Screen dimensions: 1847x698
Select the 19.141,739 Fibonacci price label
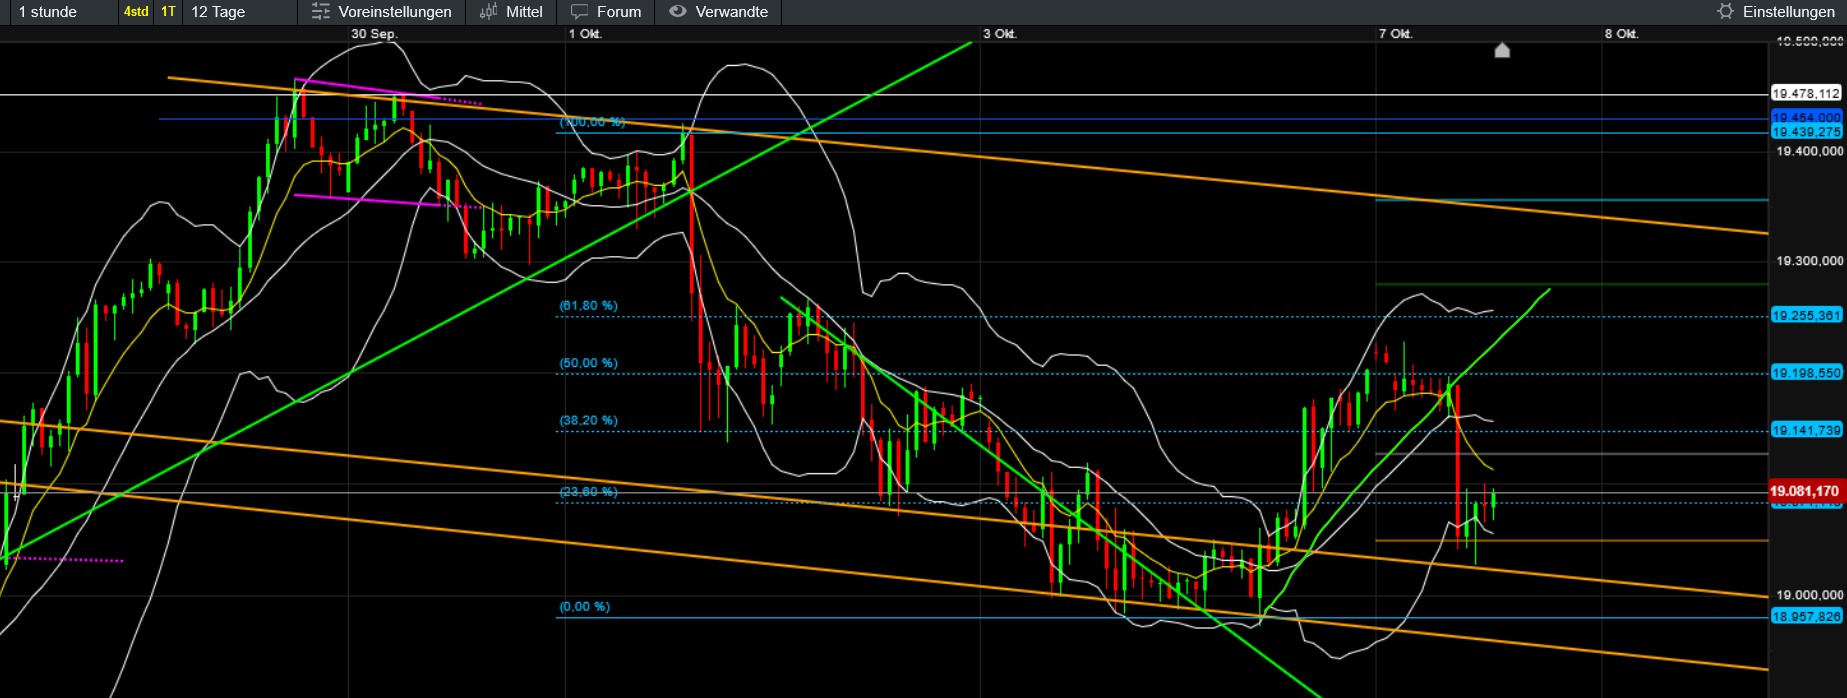click(x=1806, y=431)
